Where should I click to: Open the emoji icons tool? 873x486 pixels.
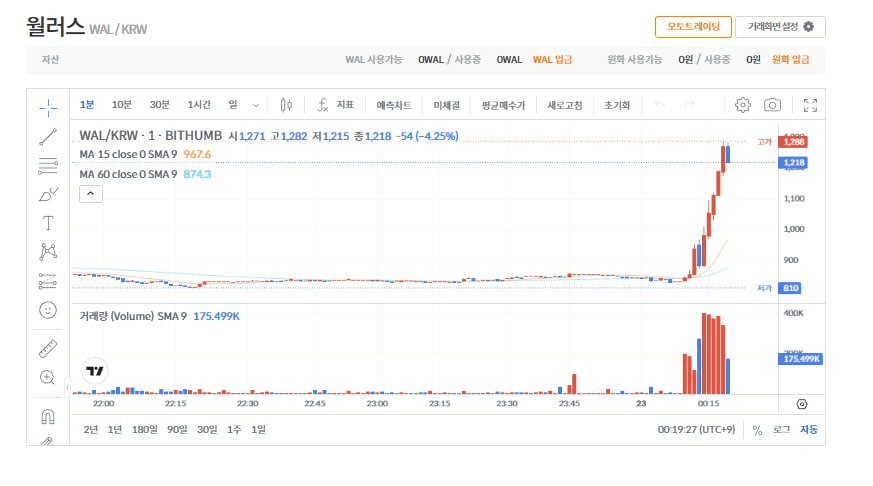pyautogui.click(x=48, y=310)
